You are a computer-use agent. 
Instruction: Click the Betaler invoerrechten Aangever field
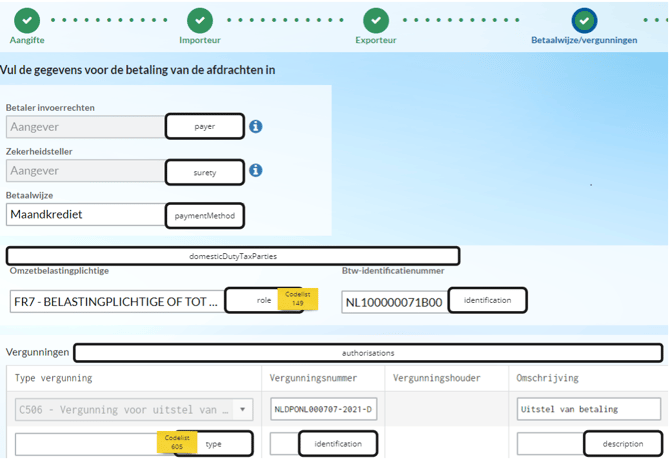pos(85,127)
